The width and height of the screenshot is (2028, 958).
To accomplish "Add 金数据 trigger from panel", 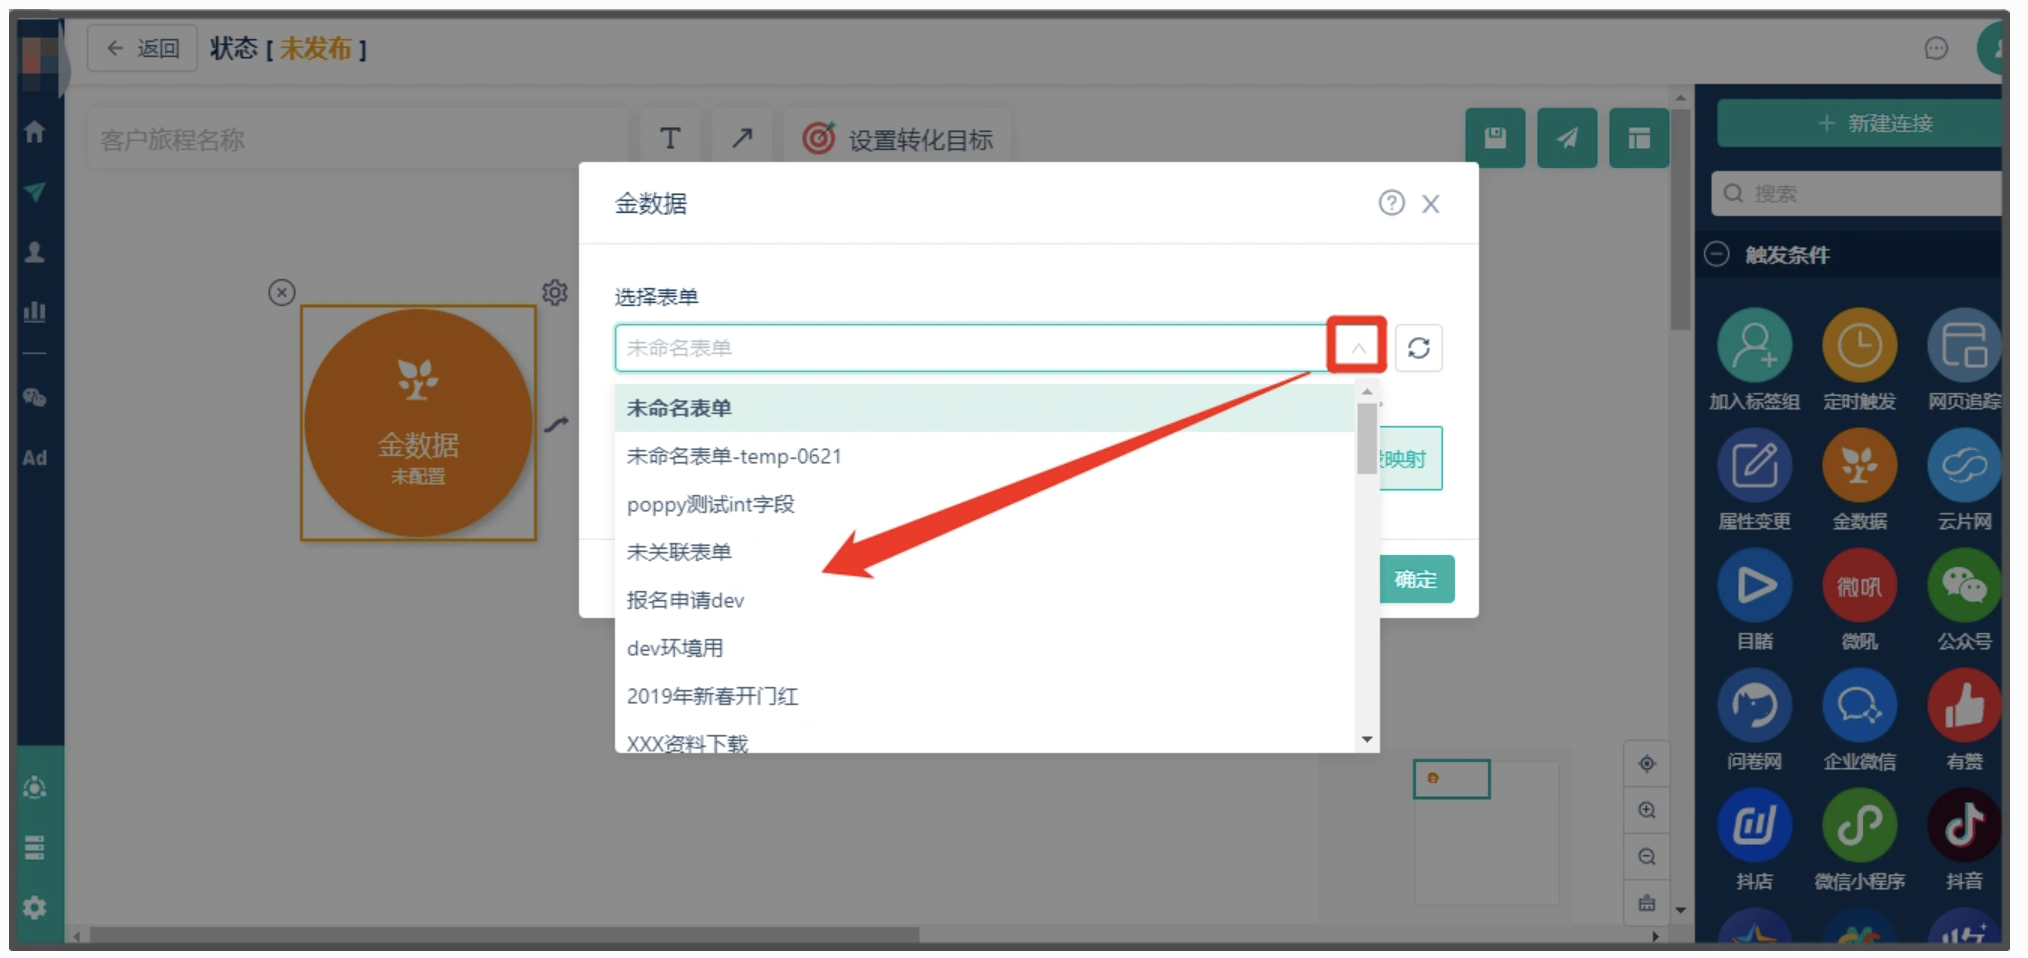I will 1859,480.
